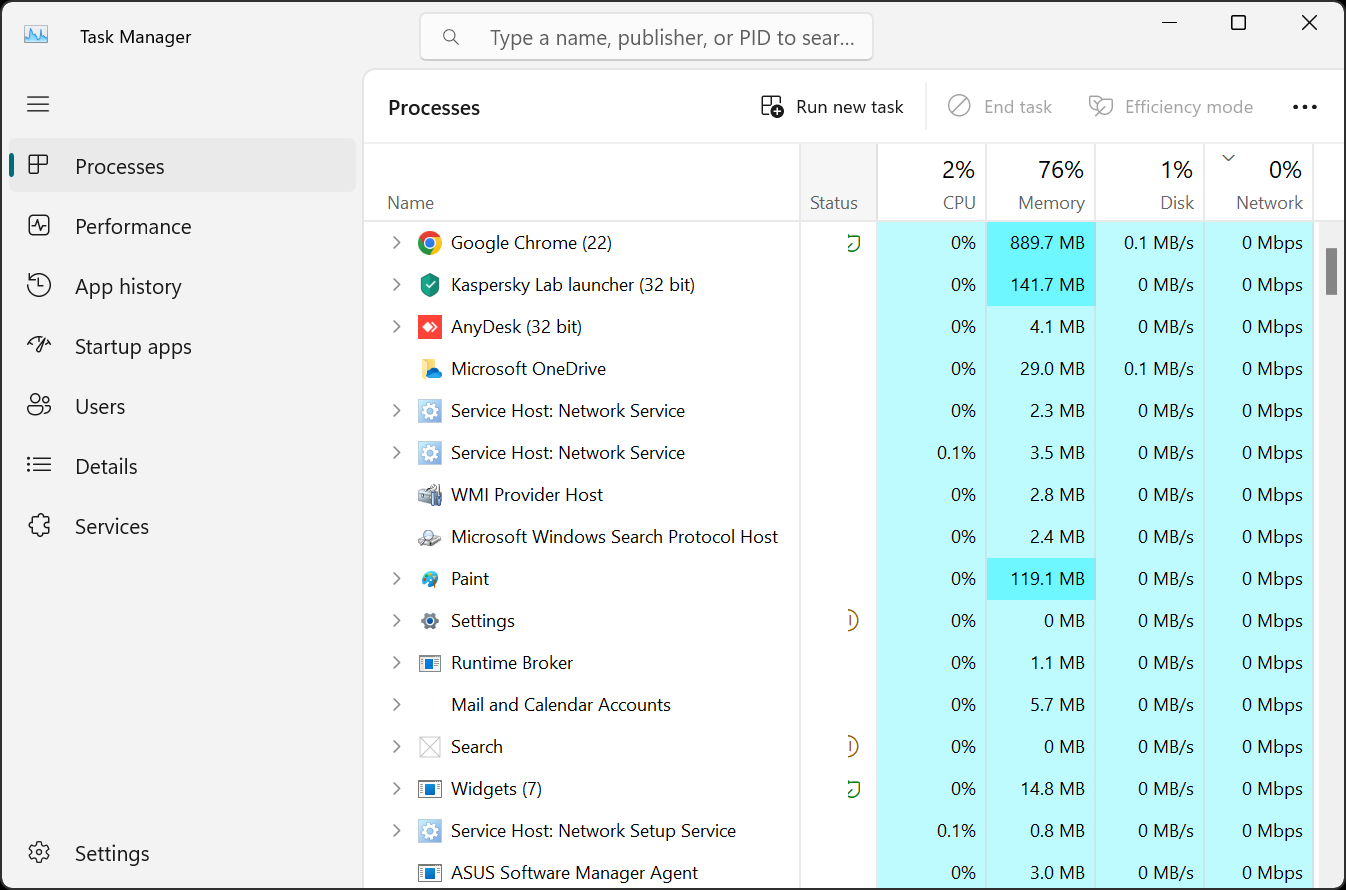The image size is (1346, 890).
Task: Click the search magnifier icon
Action: tap(451, 37)
